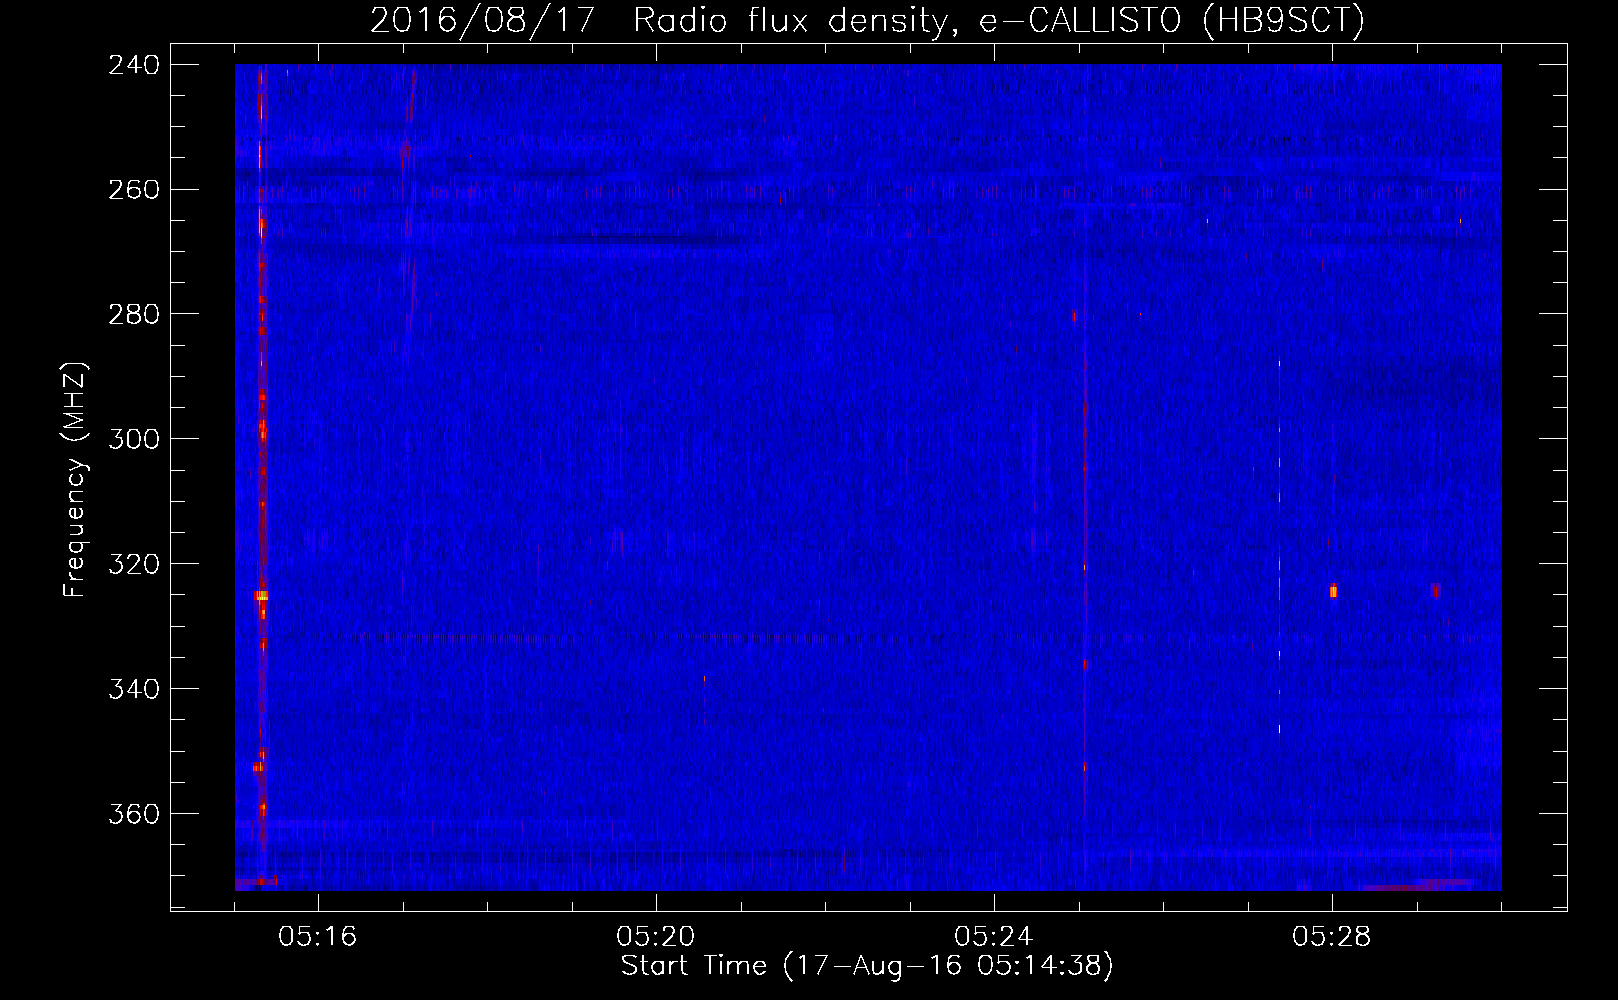Click the 240 frequency tick label
1618x1000 pixels.
133,65
